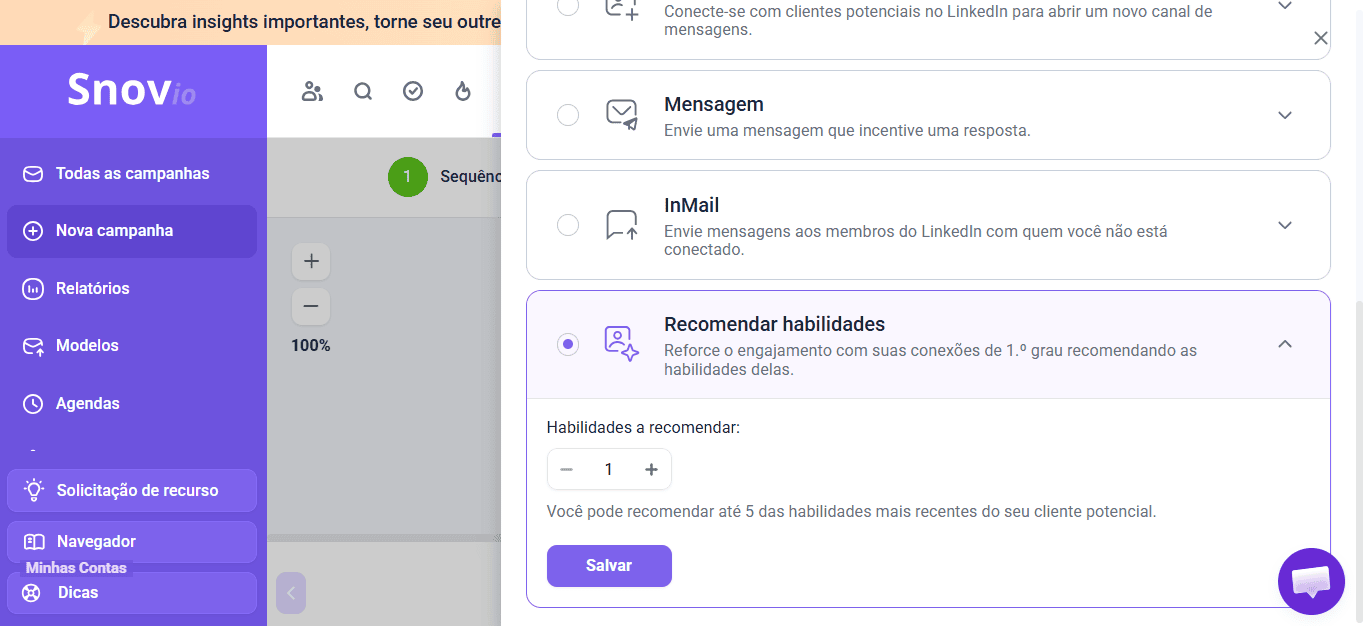Close the side panel with X
The image size is (1363, 626).
1321,38
